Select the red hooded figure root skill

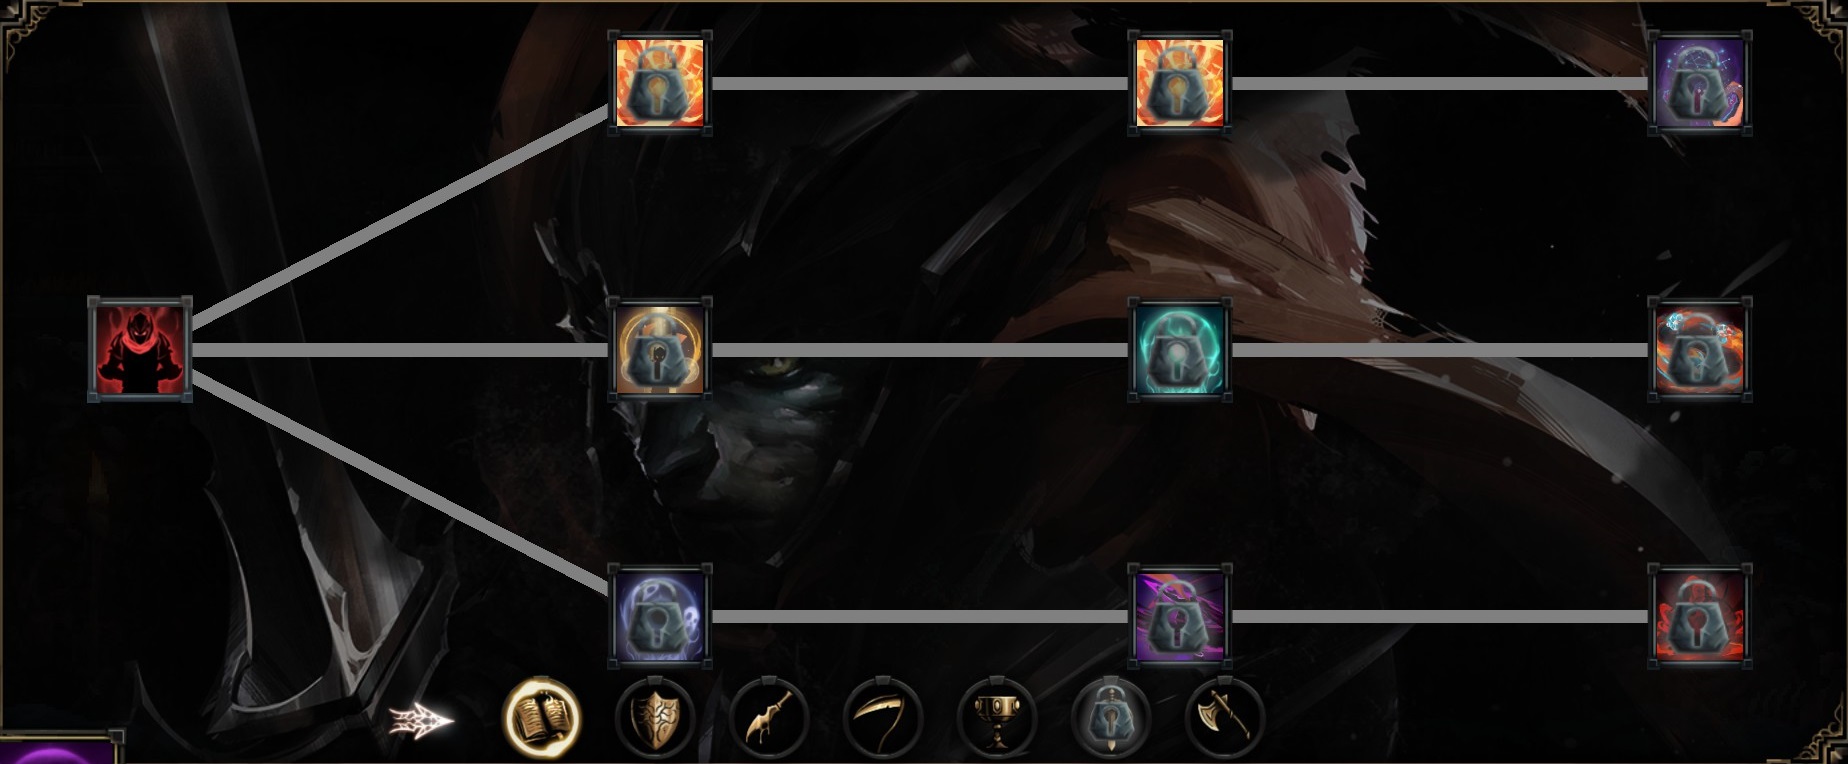pos(140,350)
